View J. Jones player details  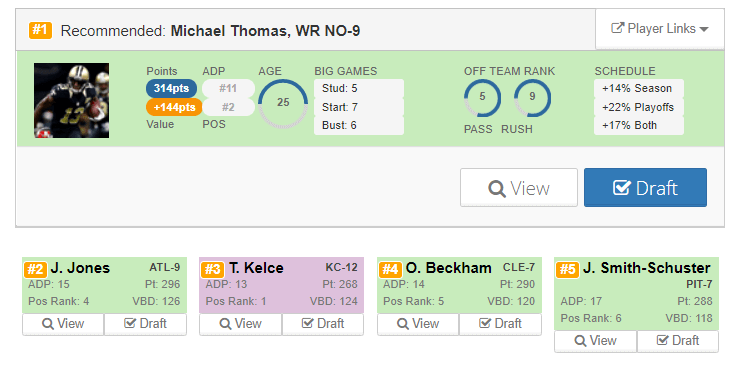pyautogui.click(x=63, y=324)
